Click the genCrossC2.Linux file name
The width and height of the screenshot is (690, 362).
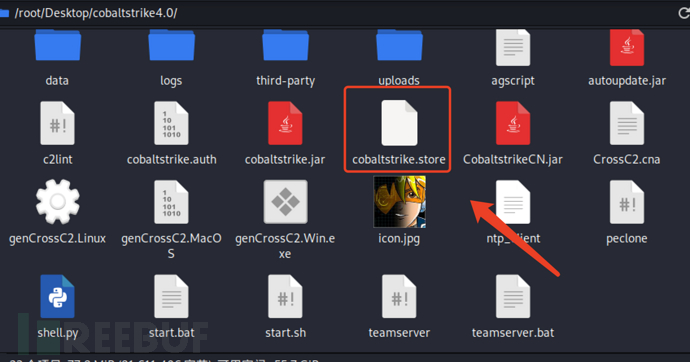(57, 238)
